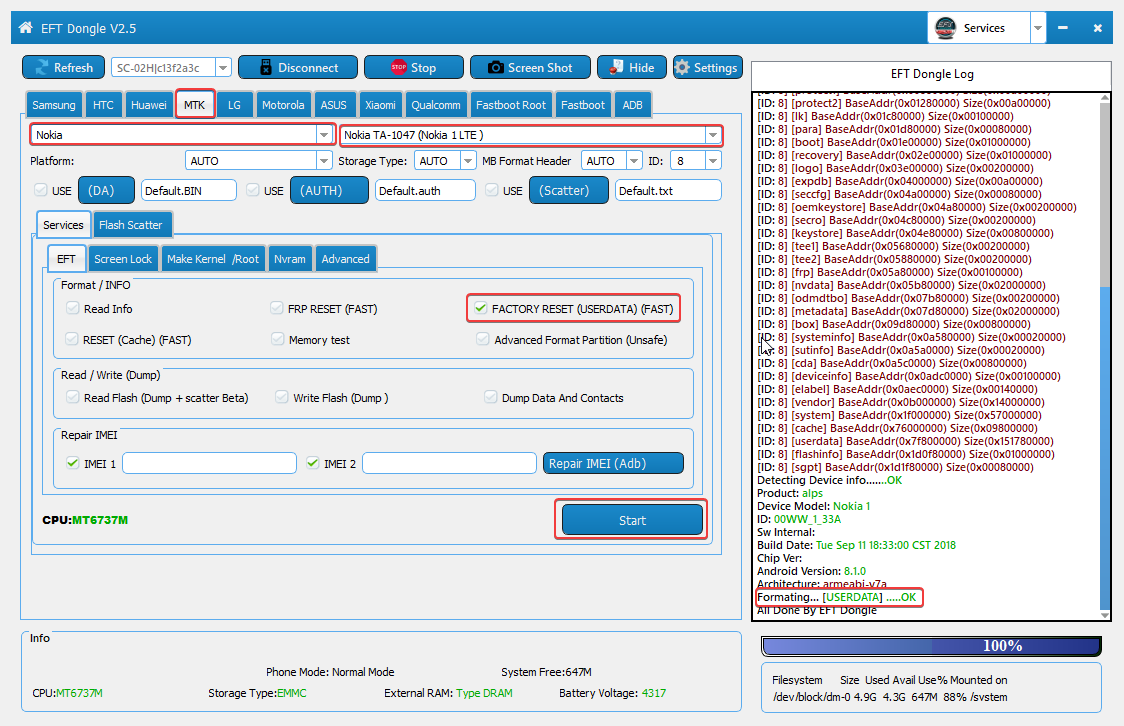Toggle USE checkbox beside (Scatter) button
1124x726 pixels.
tap(492, 190)
